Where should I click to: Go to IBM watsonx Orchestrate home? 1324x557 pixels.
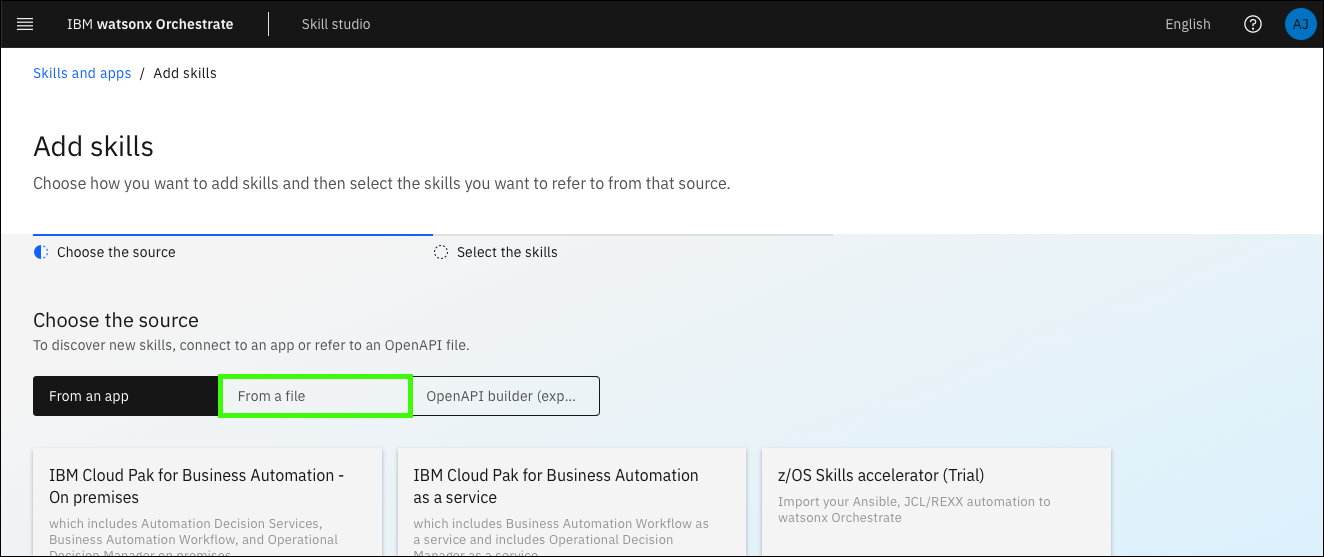coord(150,24)
